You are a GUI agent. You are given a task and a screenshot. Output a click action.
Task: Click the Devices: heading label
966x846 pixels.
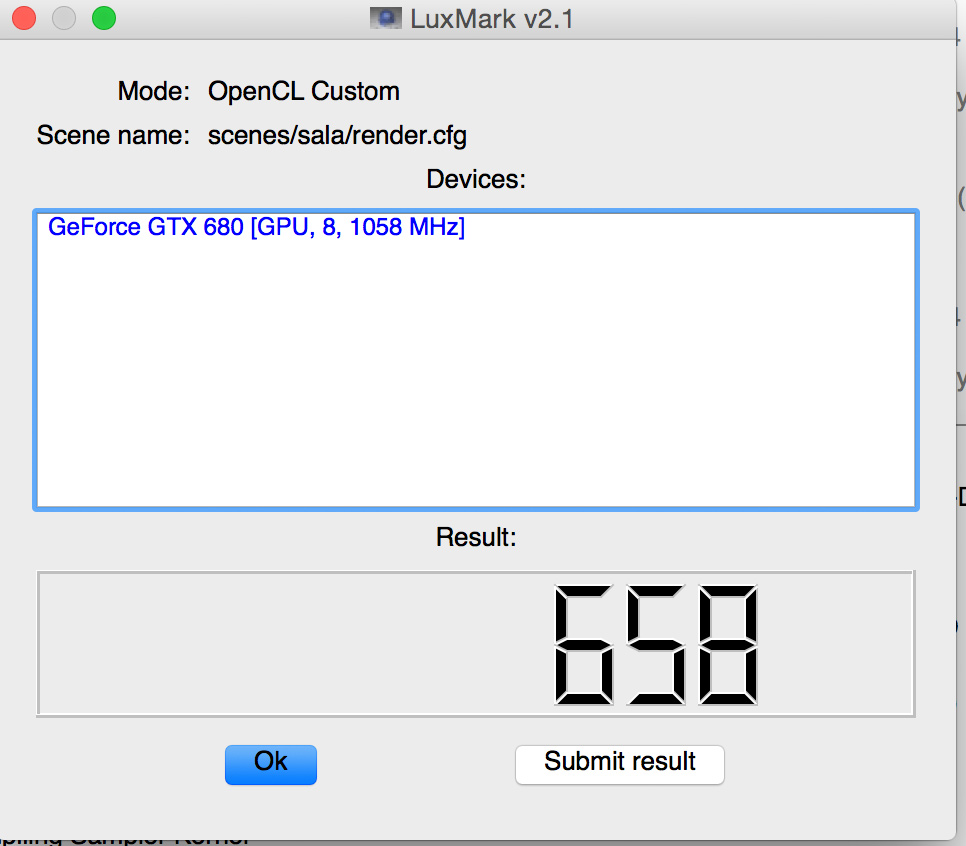(x=476, y=179)
